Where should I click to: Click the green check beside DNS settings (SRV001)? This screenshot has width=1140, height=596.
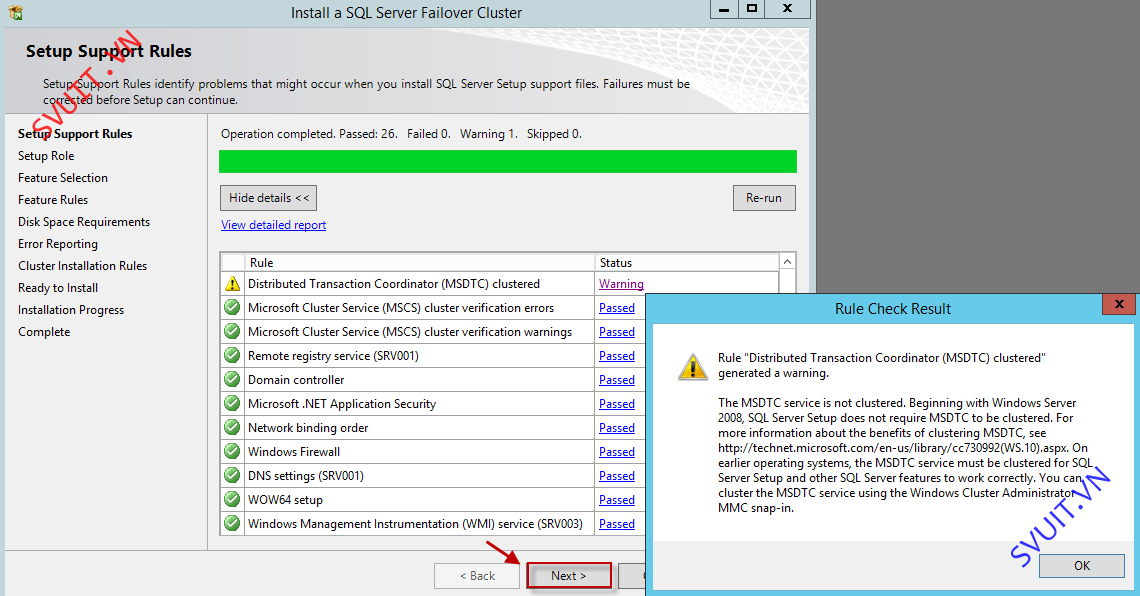click(232, 475)
